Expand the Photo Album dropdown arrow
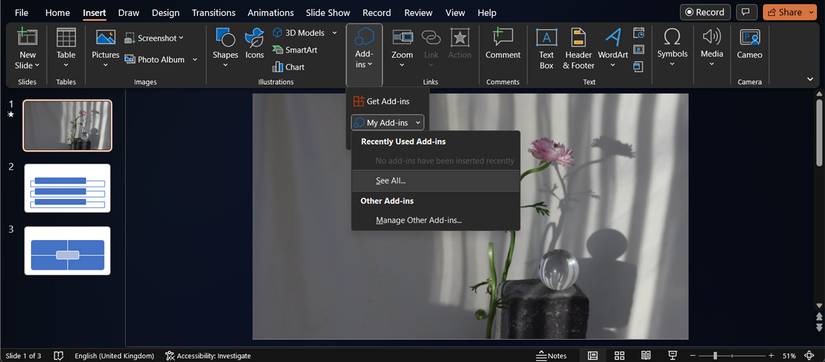 click(x=195, y=59)
